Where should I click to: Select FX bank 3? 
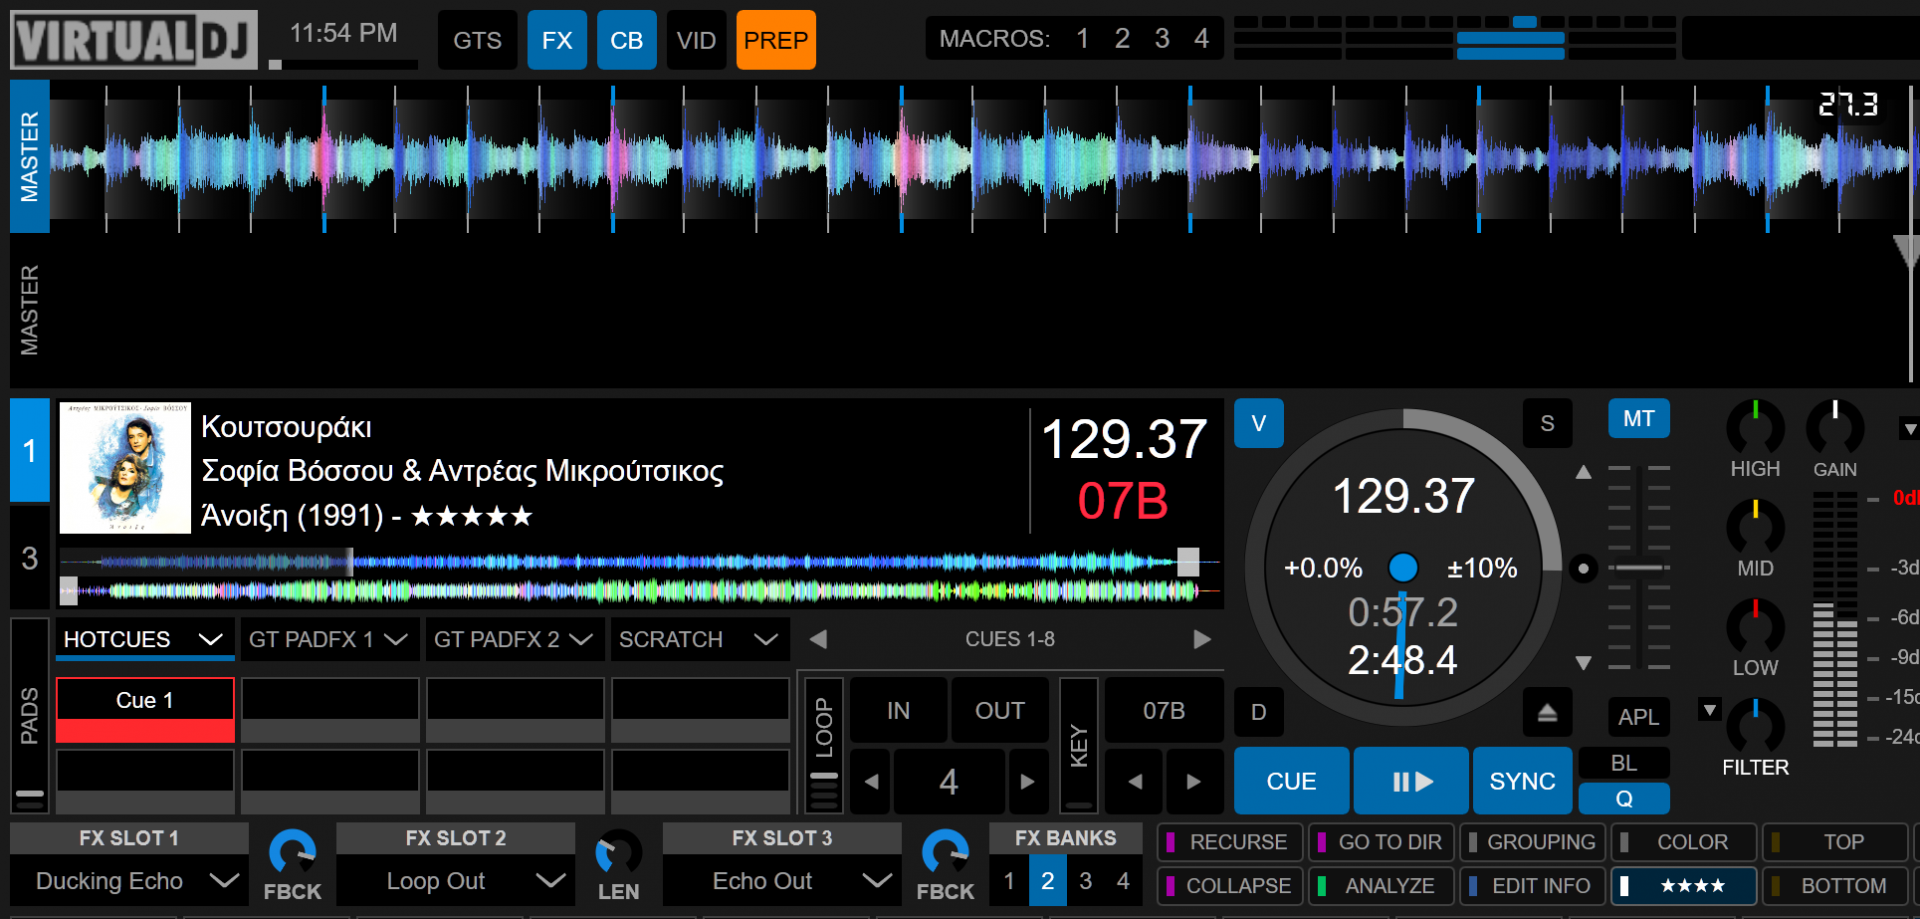click(1085, 881)
